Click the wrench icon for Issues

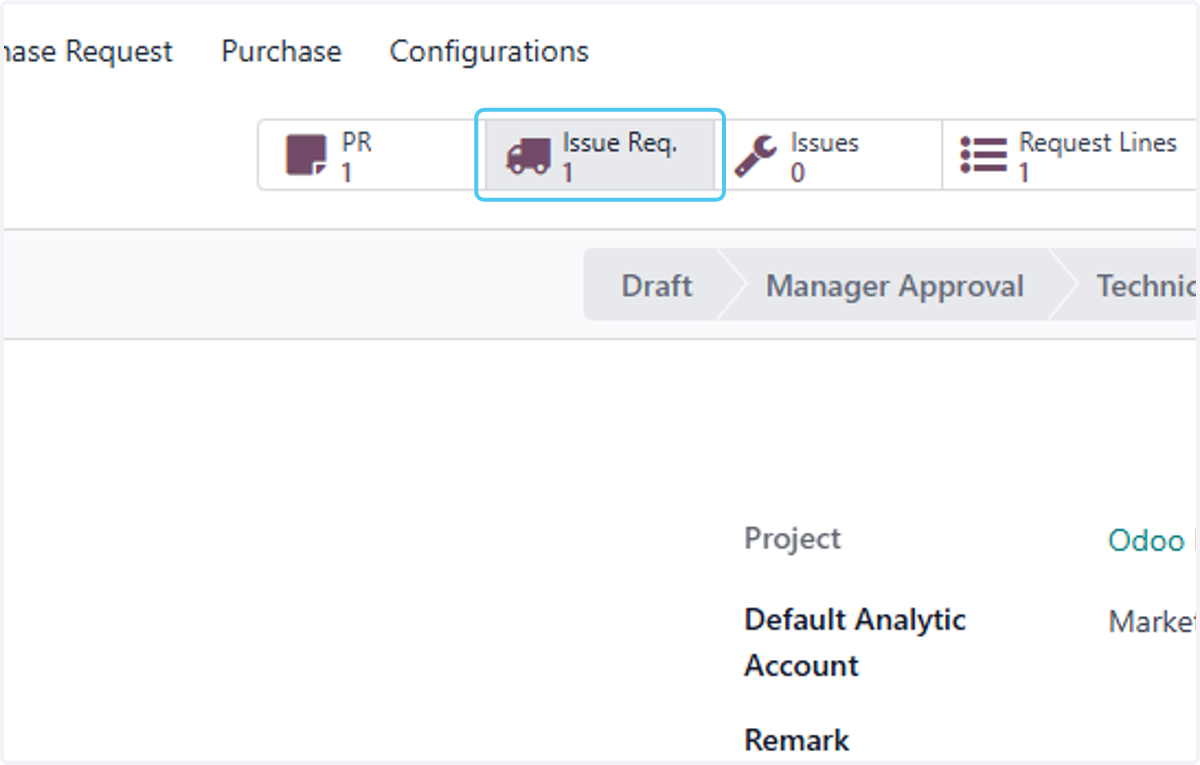point(755,157)
